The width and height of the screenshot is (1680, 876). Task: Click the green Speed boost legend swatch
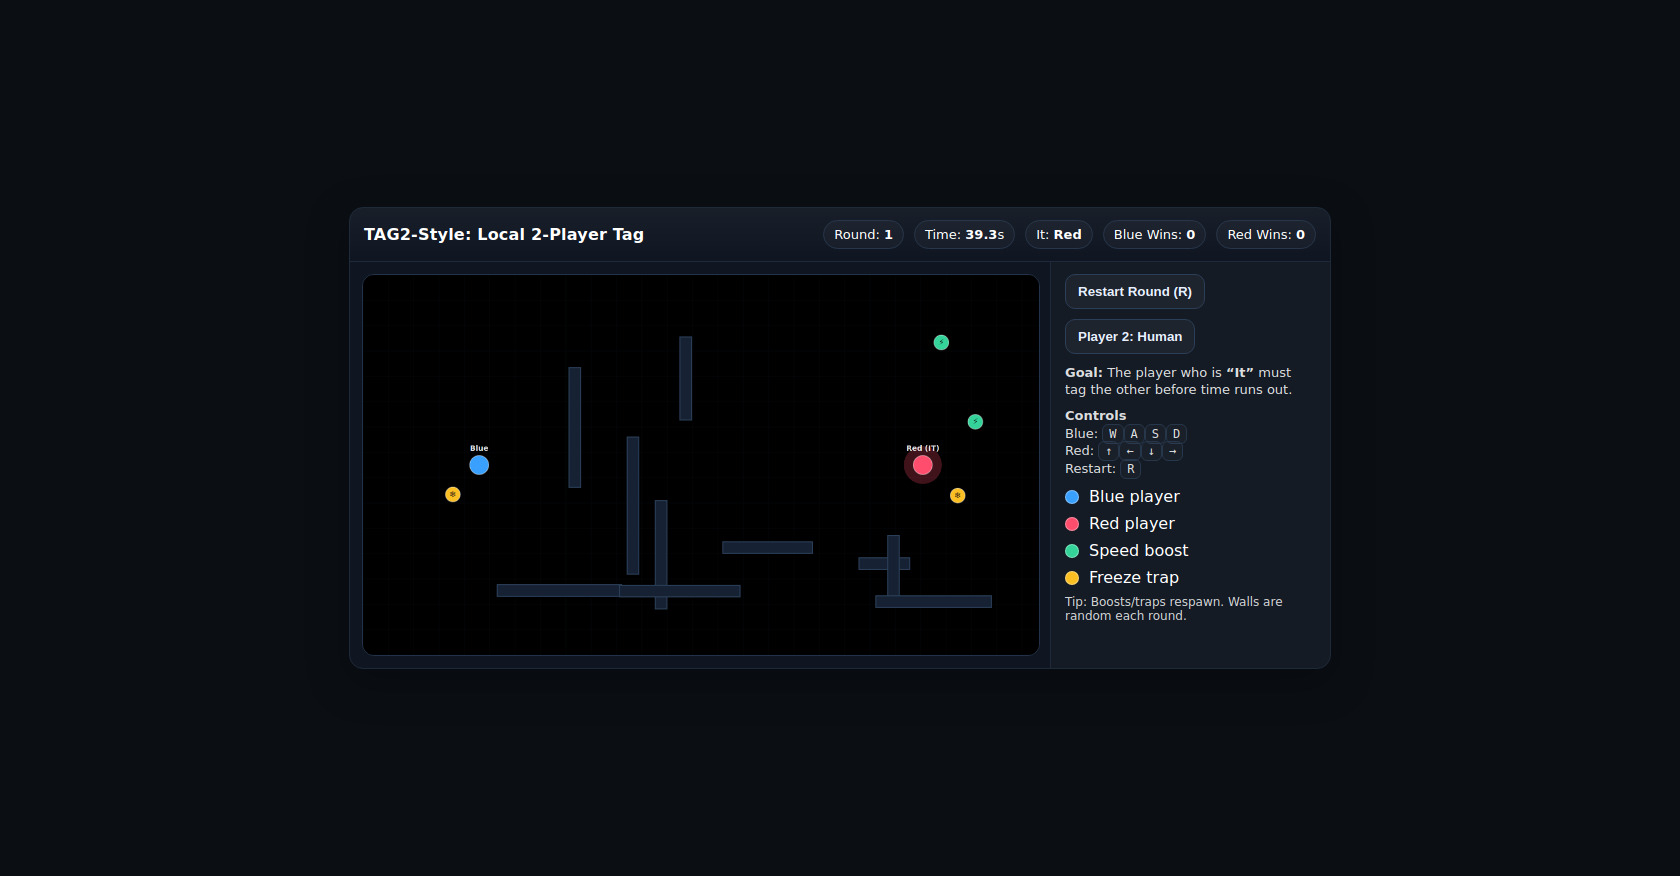[1072, 551]
